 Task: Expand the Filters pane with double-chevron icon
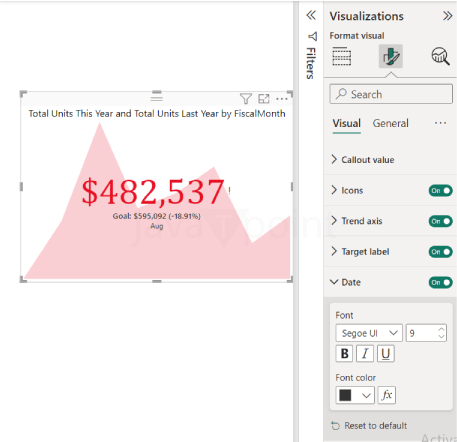tap(311, 15)
